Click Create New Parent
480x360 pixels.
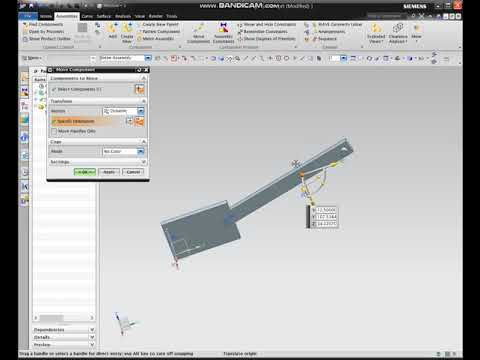(158, 24)
